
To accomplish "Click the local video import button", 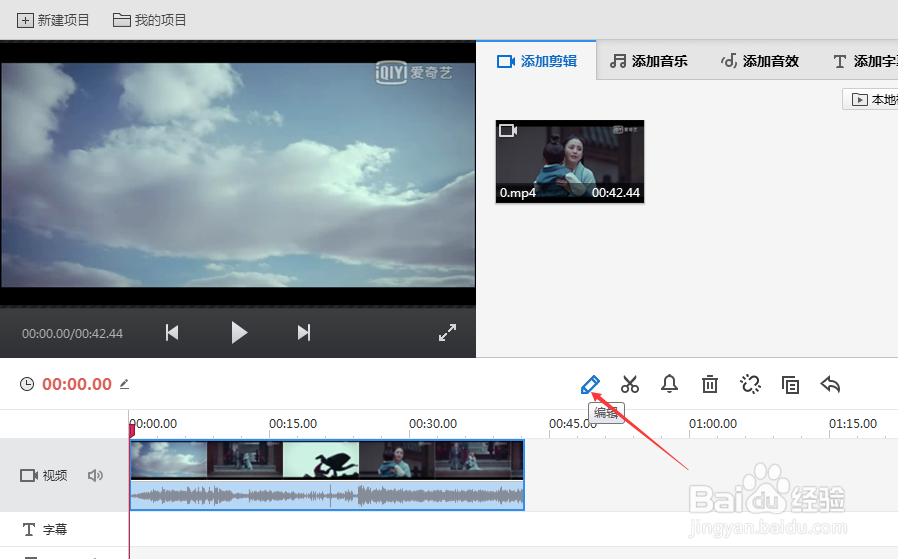I will (x=871, y=100).
